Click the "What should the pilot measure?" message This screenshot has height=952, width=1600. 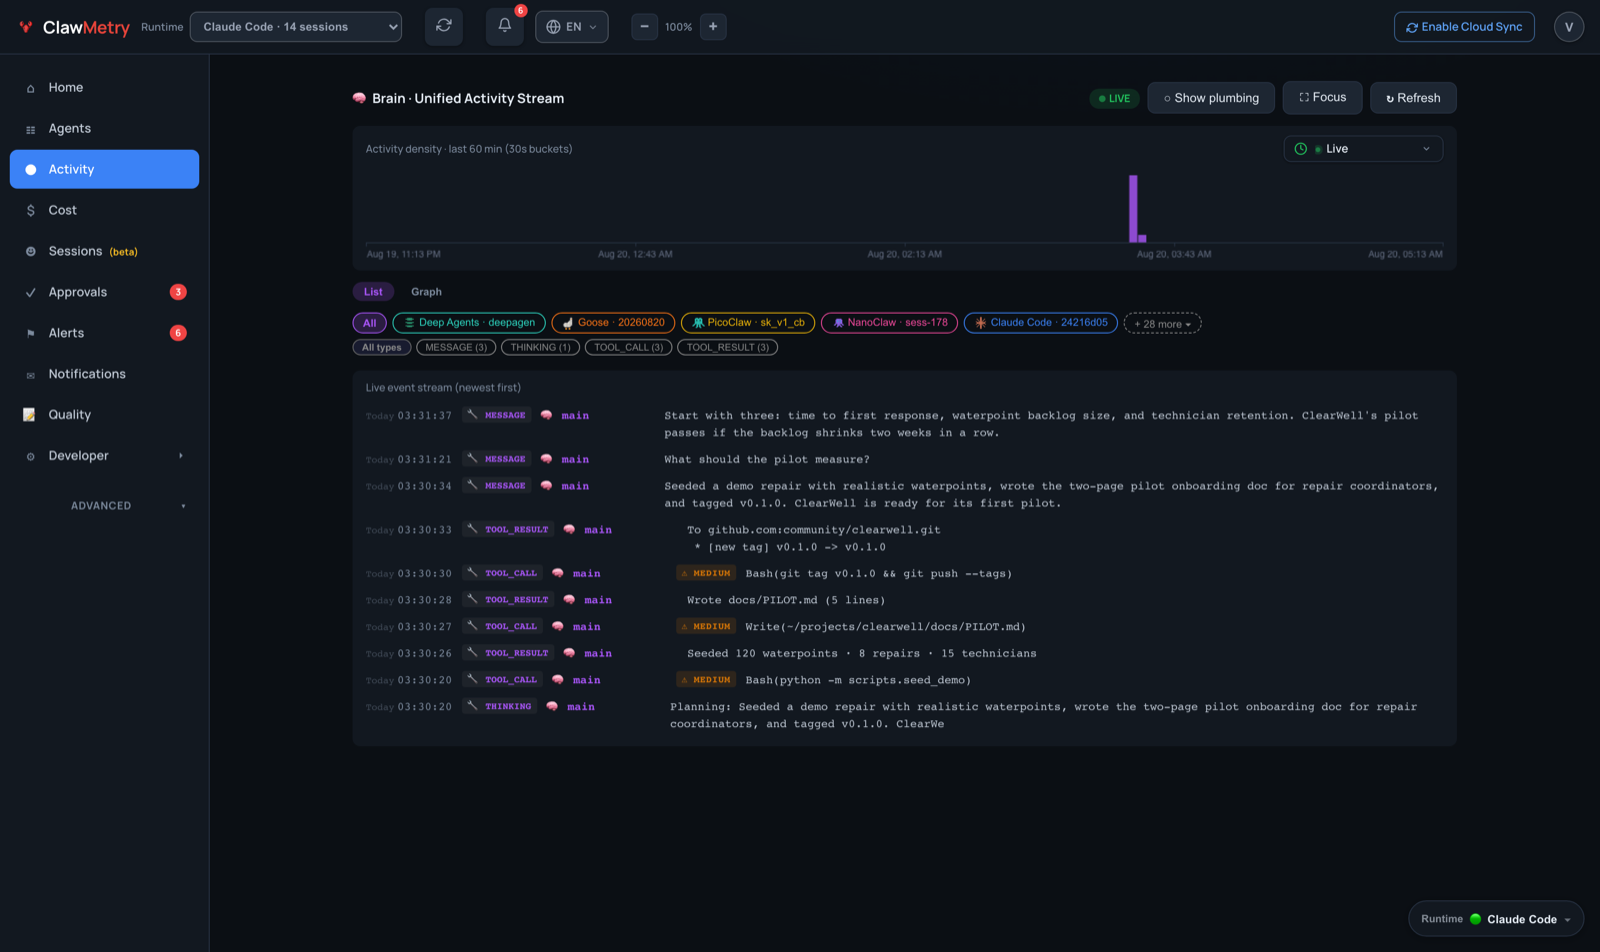(767, 460)
